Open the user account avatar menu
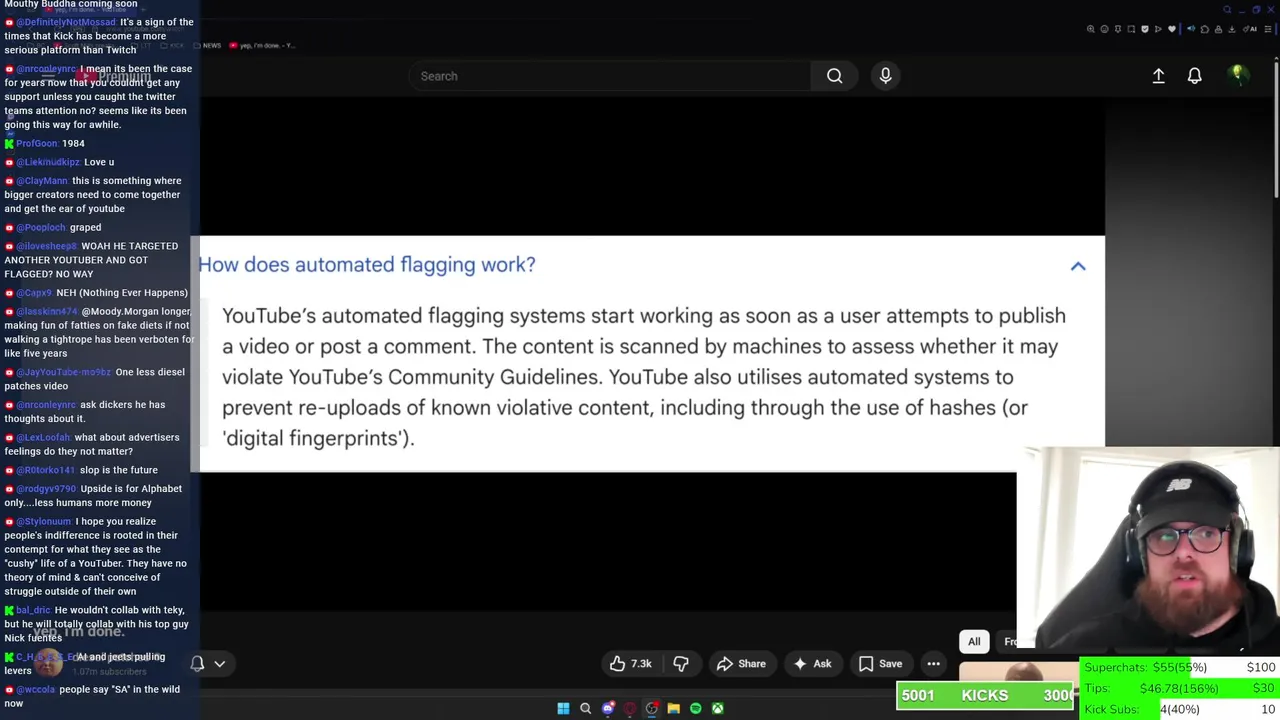Screen dimensions: 1280x720 click(1238, 76)
